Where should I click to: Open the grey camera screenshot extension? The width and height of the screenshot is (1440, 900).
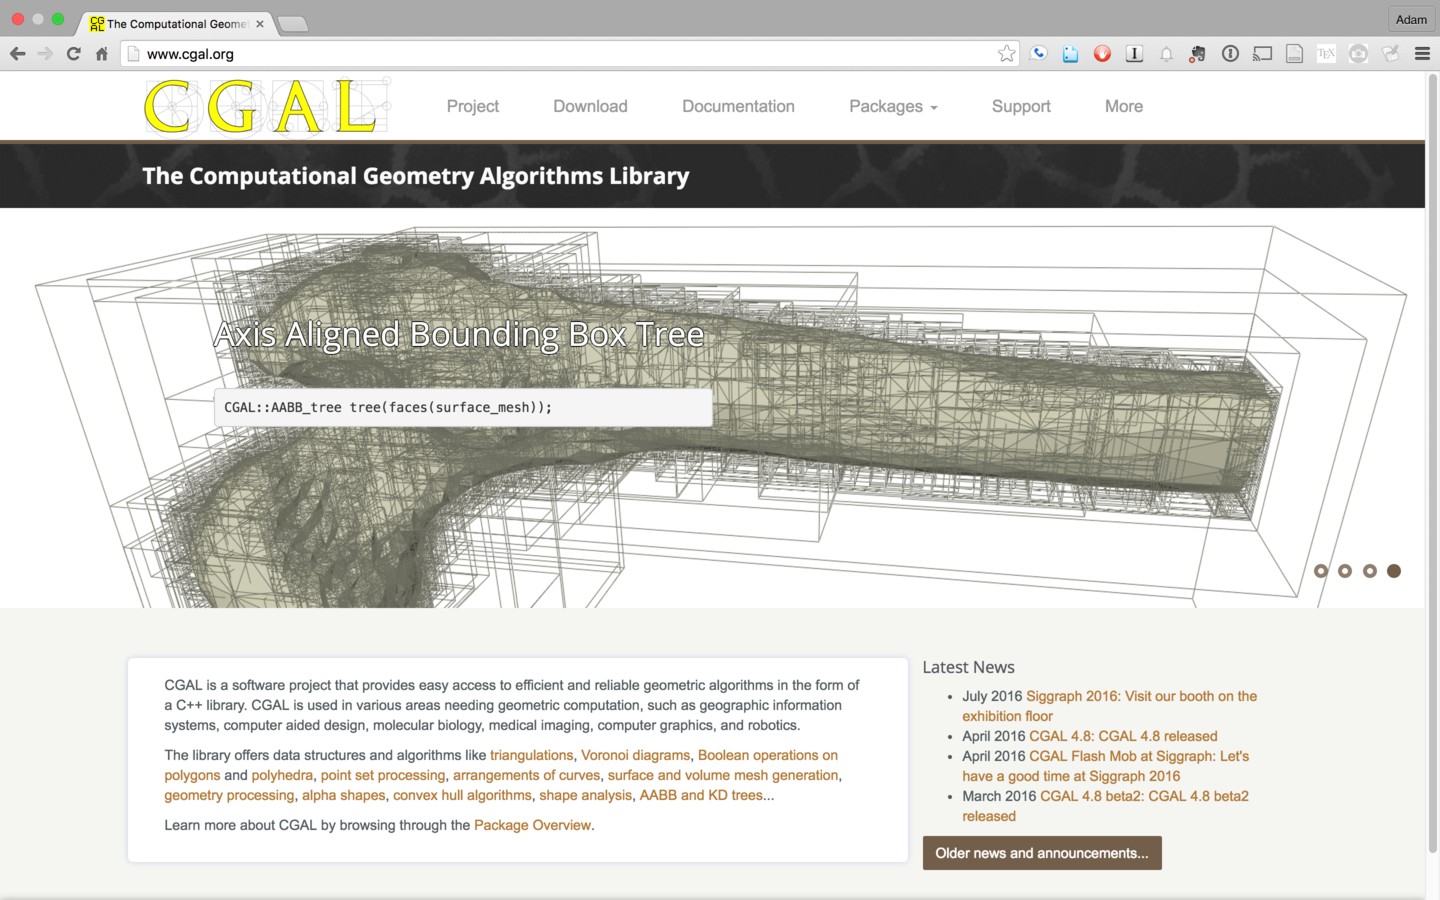tap(1358, 54)
